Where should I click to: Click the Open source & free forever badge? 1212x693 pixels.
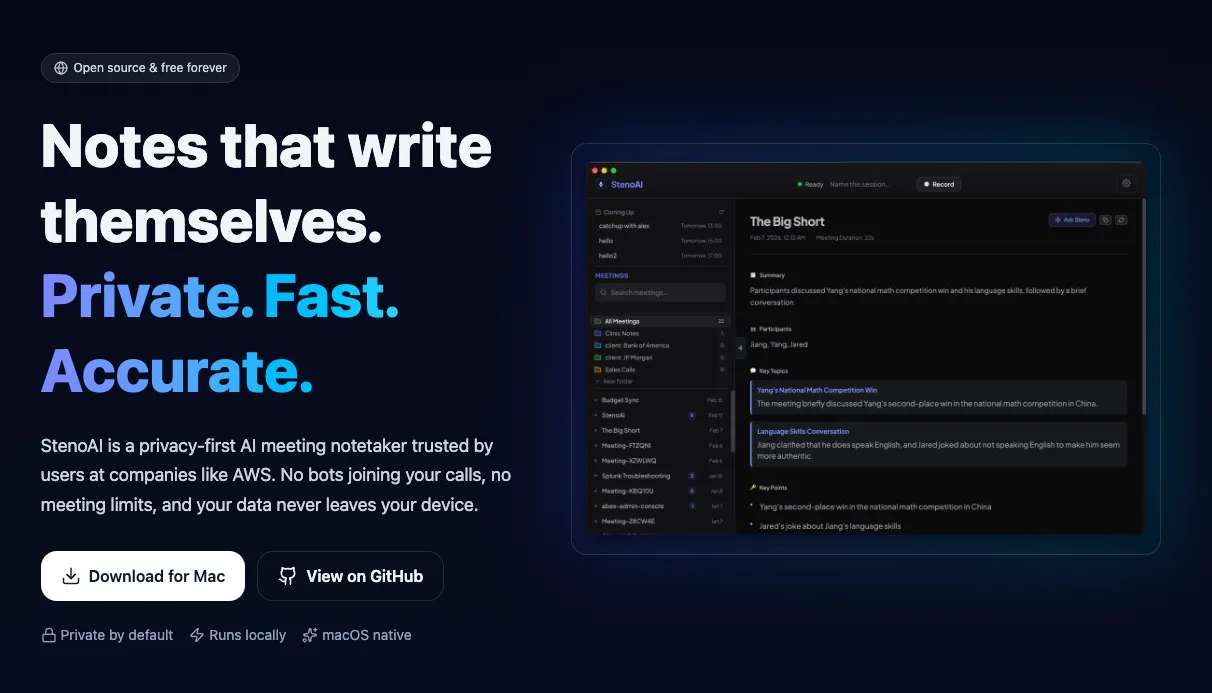[140, 68]
